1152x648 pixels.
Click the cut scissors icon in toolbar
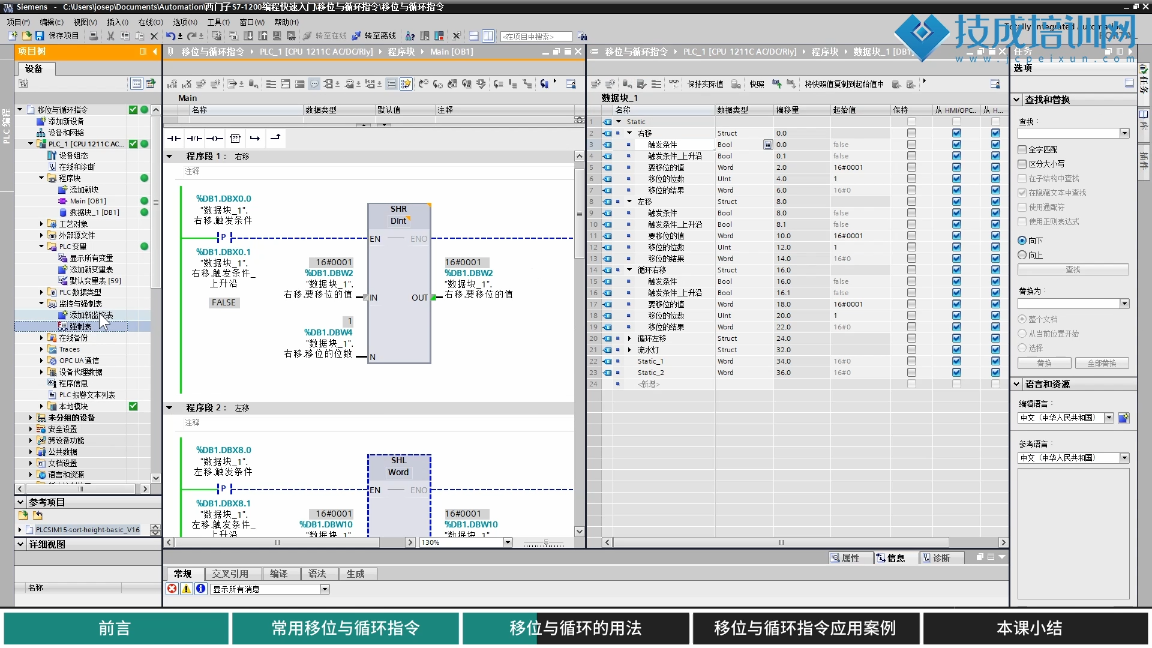[x=110, y=35]
